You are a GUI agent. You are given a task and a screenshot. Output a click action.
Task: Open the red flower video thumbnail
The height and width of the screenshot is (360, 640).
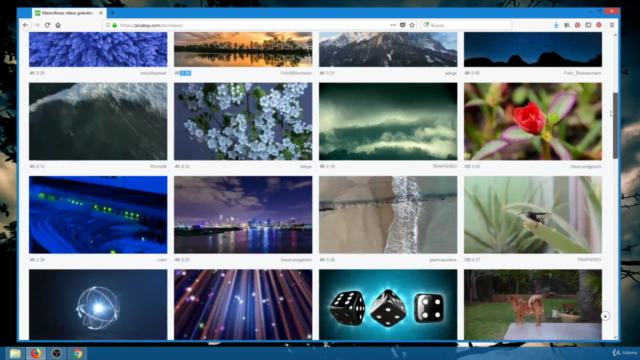click(x=533, y=121)
